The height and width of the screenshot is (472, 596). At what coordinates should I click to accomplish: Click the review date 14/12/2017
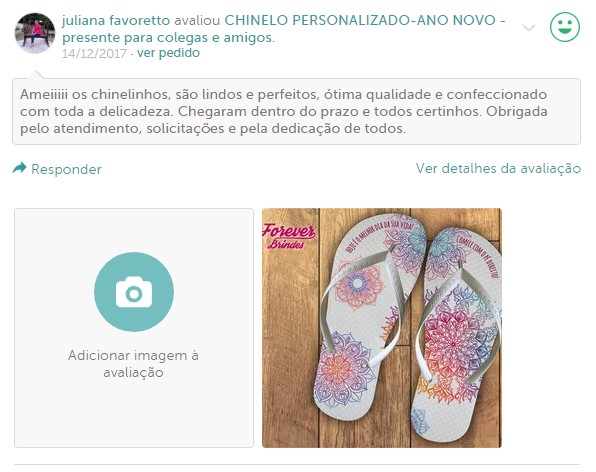pyautogui.click(x=94, y=53)
